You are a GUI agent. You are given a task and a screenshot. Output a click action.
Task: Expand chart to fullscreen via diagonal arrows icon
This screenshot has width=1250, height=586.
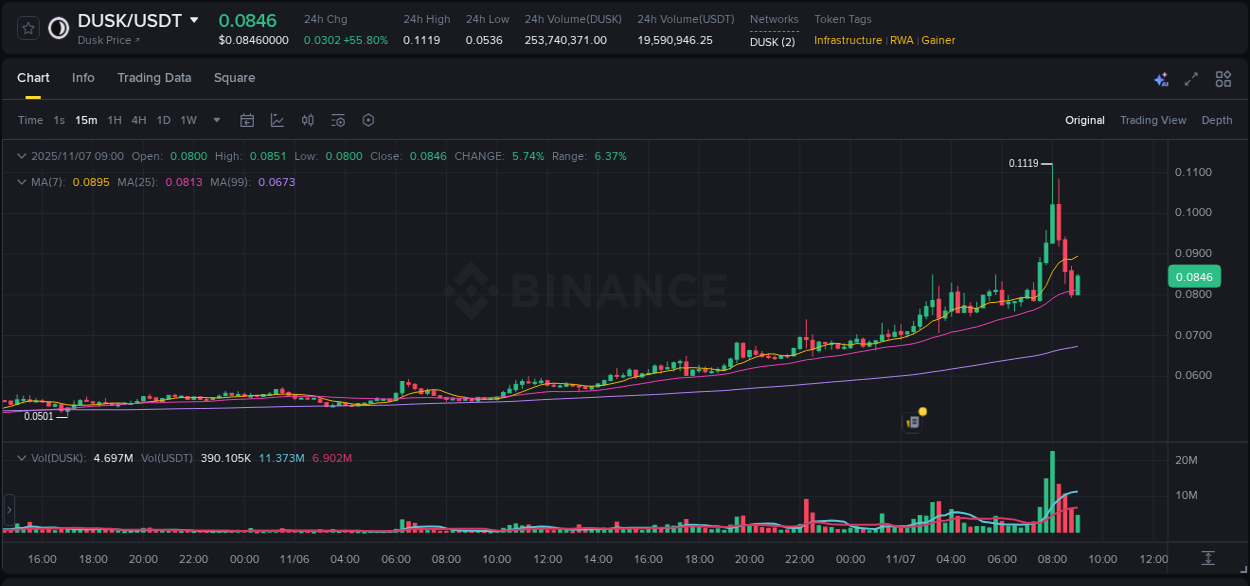pyautogui.click(x=1190, y=78)
